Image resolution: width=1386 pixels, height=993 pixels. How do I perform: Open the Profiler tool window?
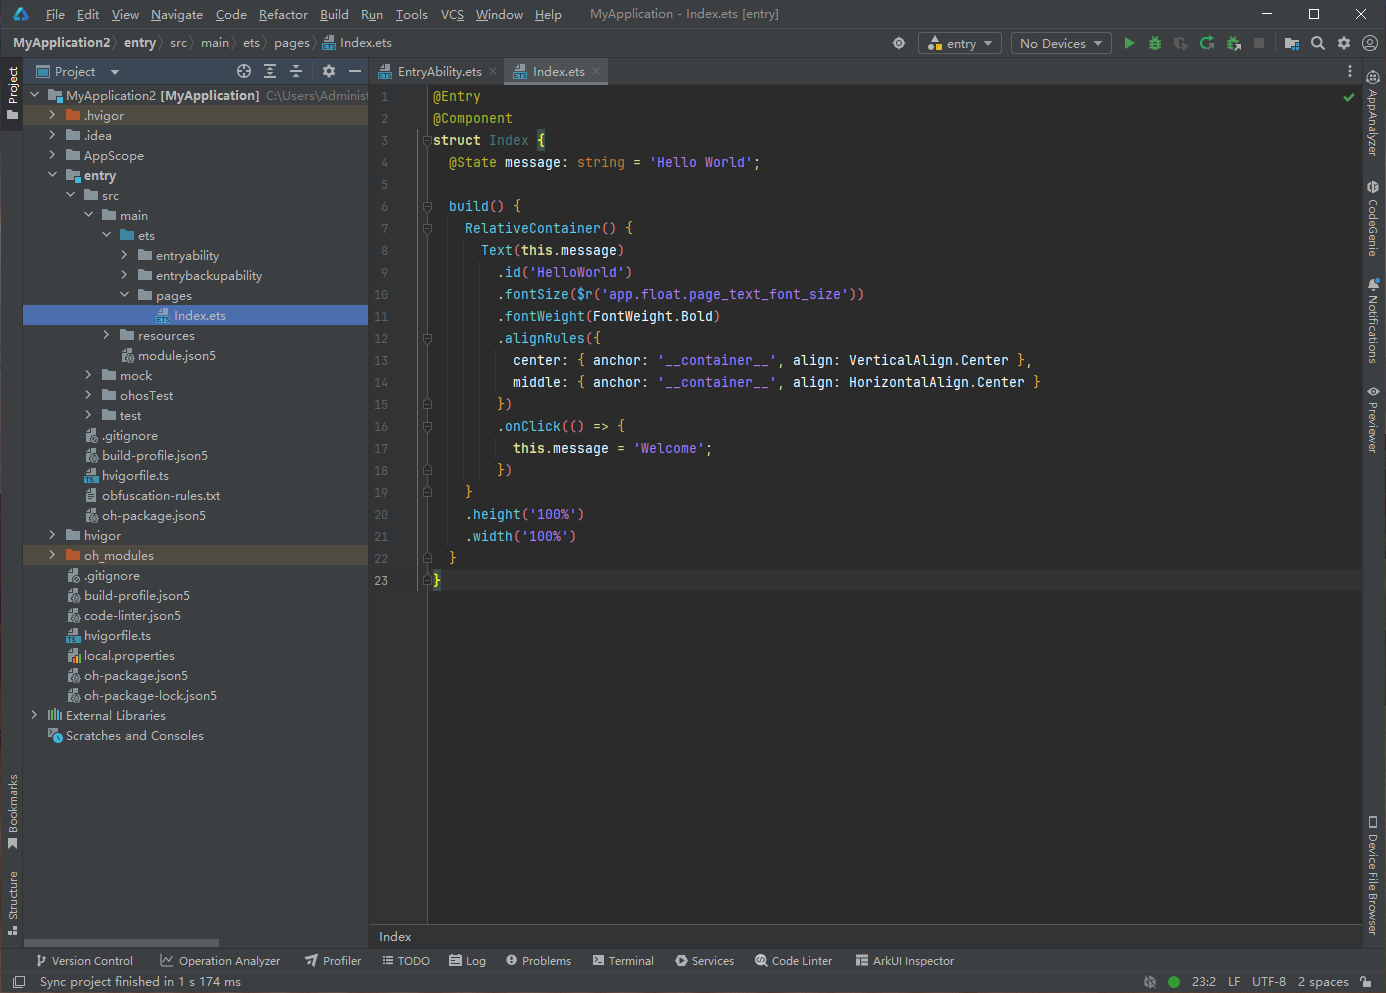tap(333, 961)
